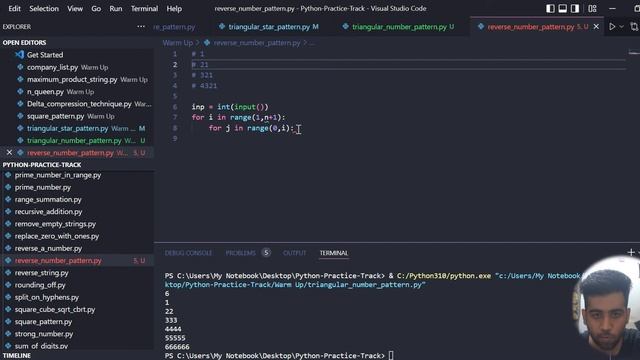
Task: Click line number 8 in gutter
Action: pos(175,128)
